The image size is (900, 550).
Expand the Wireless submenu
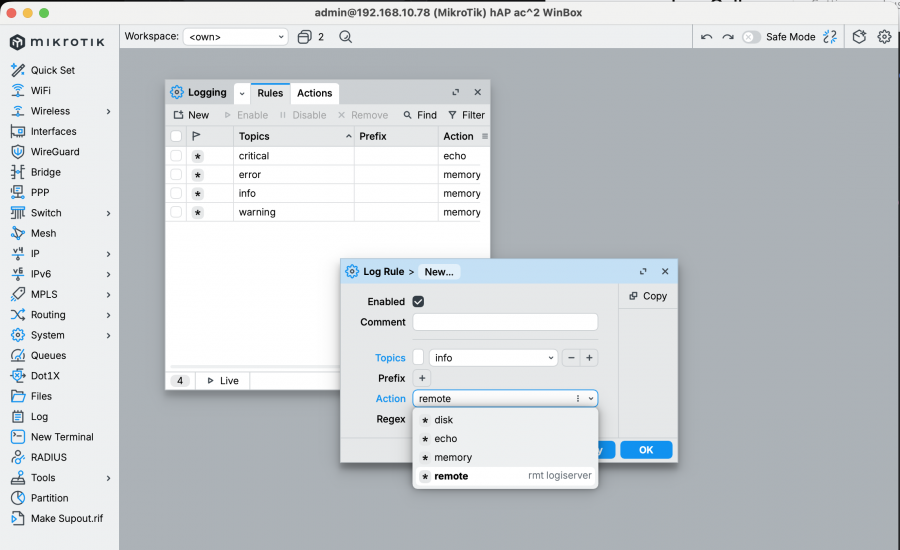pyautogui.click(x=108, y=111)
